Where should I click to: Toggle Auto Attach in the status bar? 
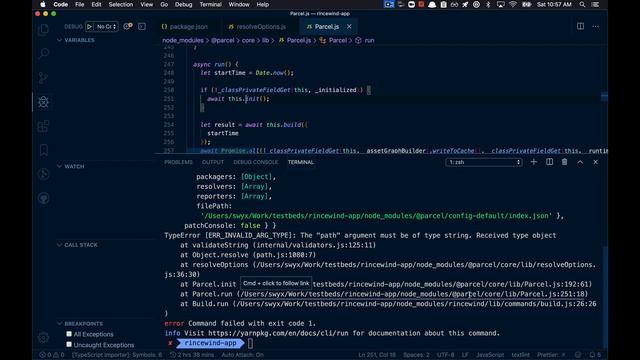coord(242,355)
